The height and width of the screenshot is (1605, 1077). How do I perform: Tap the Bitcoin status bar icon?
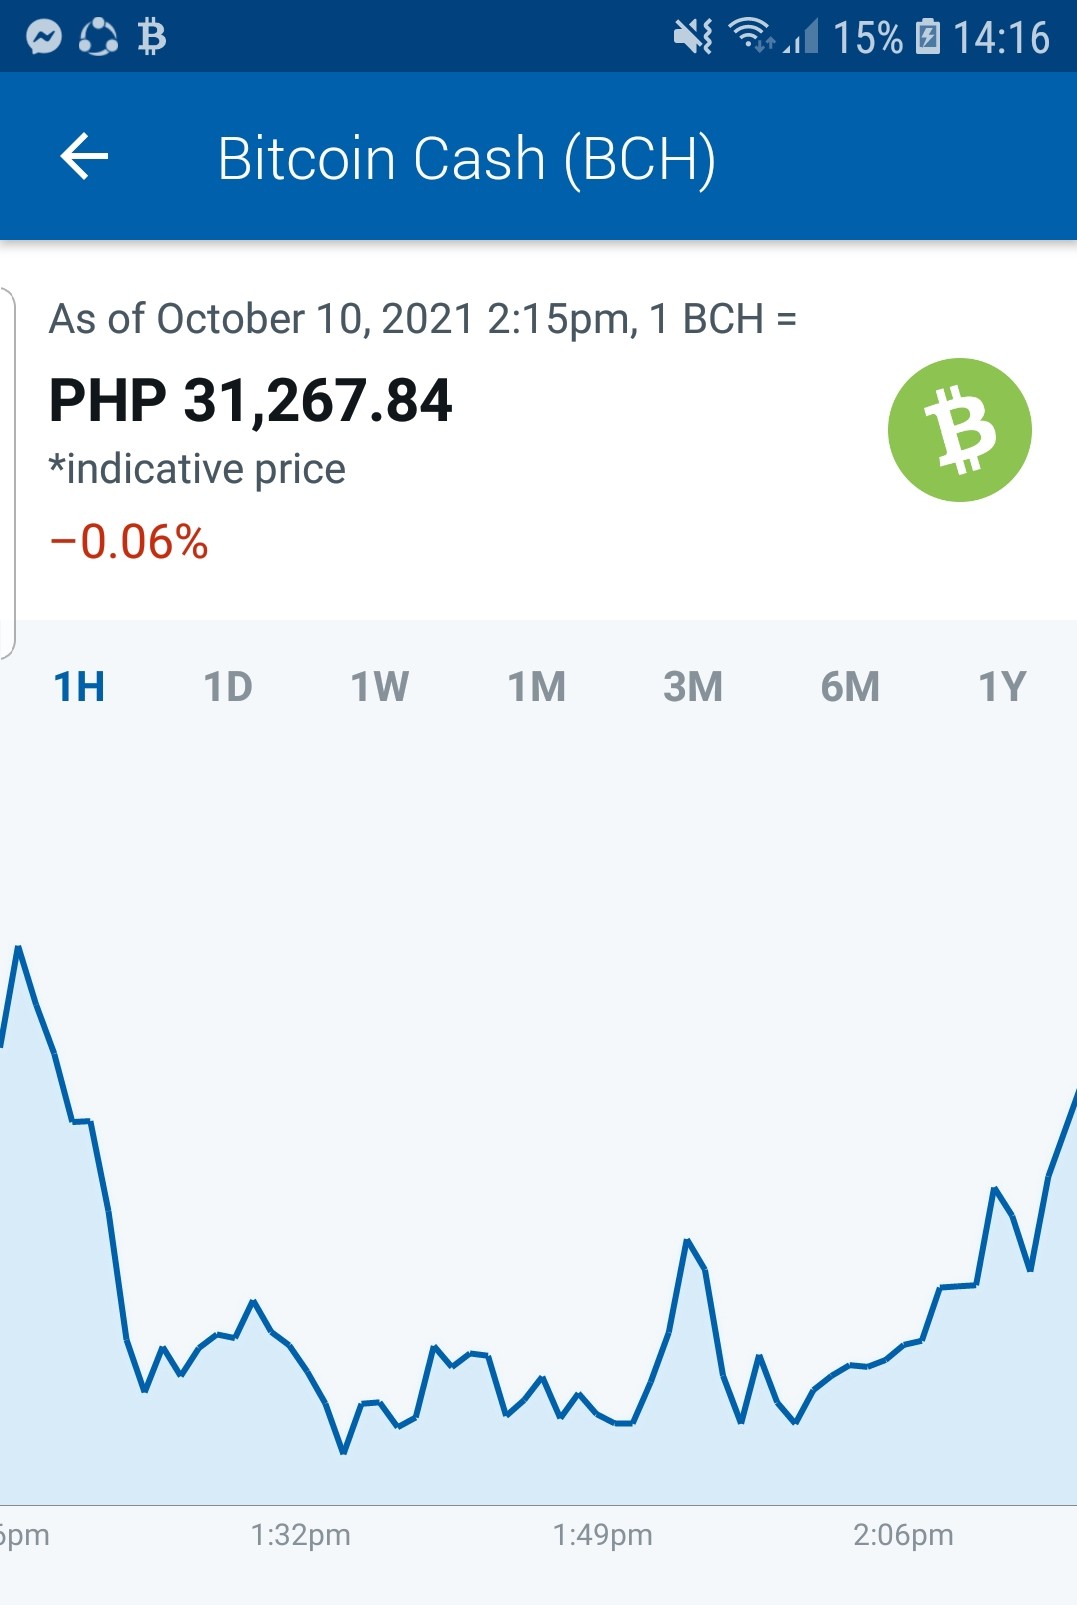(152, 38)
